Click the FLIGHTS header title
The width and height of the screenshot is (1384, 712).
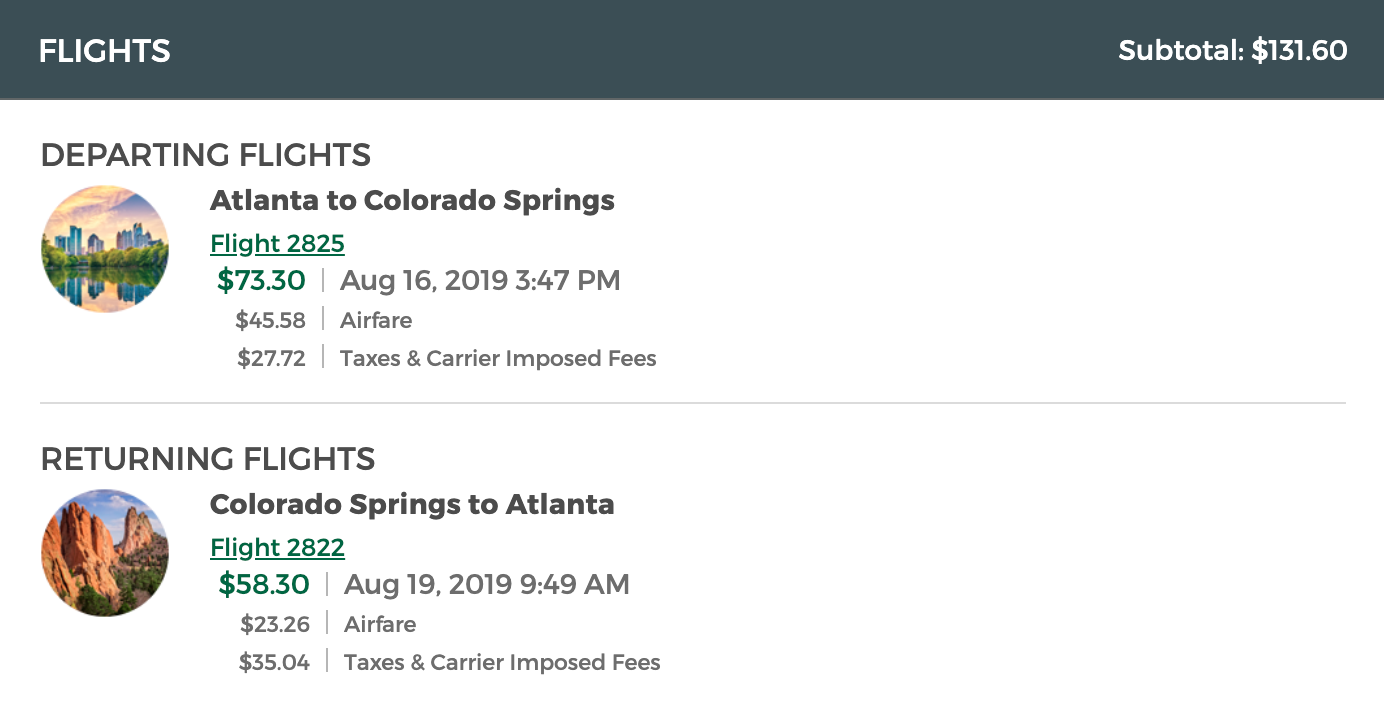(x=105, y=51)
